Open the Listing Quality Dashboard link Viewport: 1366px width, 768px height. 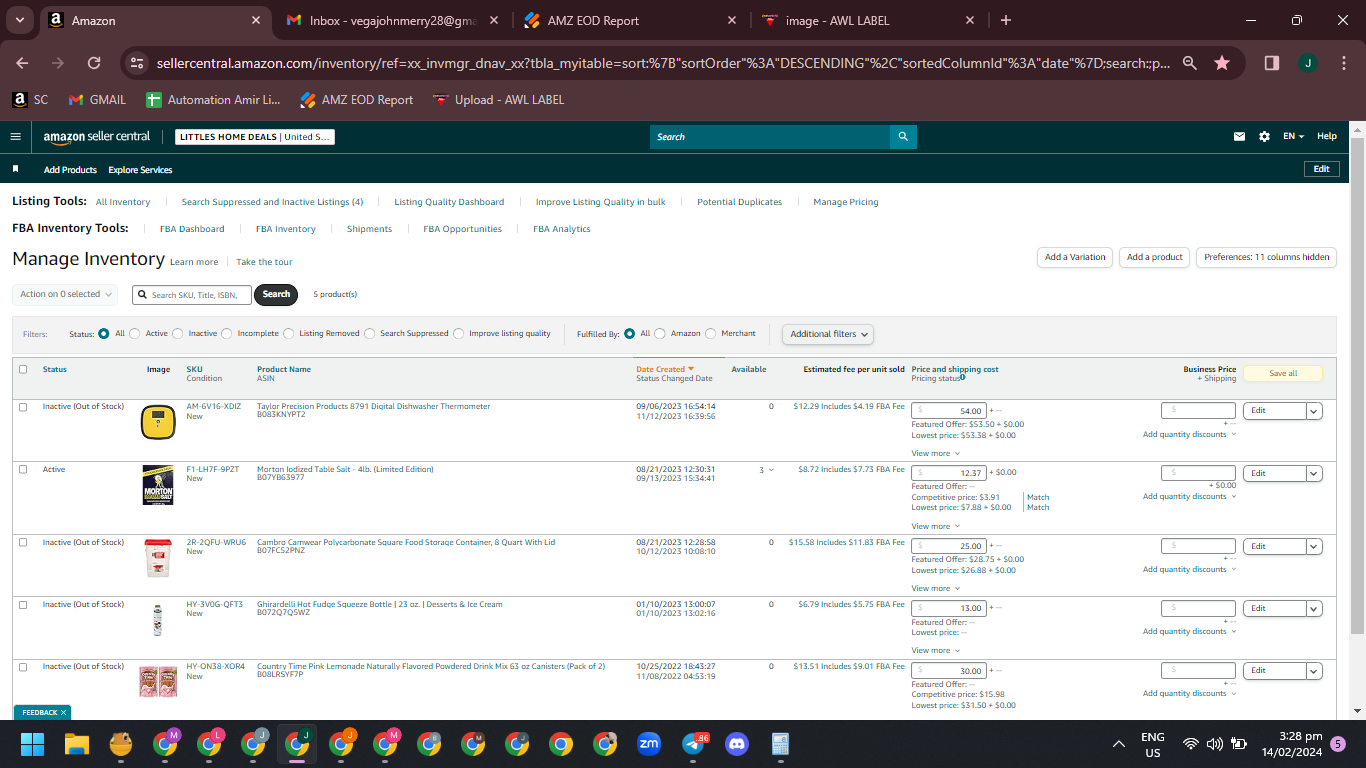point(449,202)
